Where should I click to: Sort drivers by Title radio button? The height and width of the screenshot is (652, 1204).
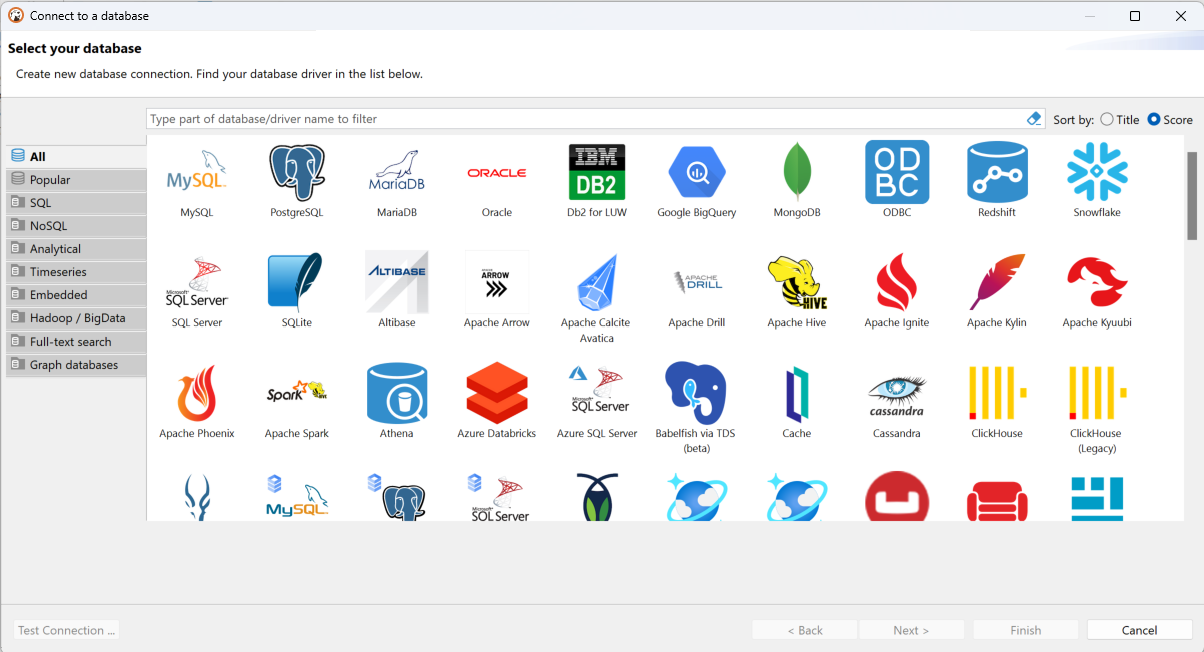click(1107, 120)
